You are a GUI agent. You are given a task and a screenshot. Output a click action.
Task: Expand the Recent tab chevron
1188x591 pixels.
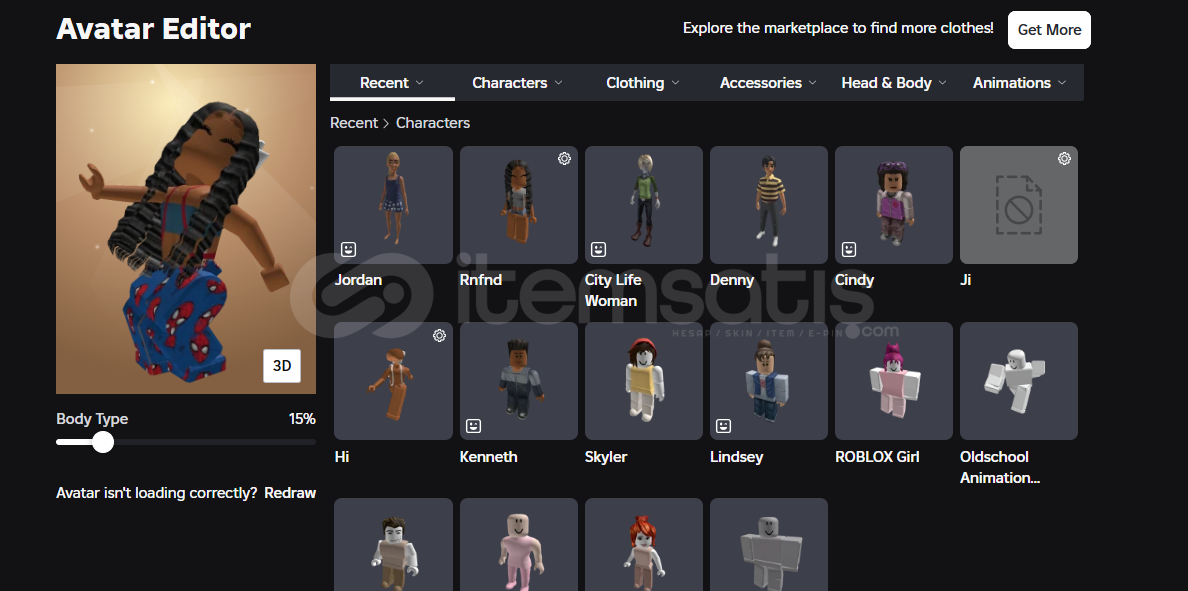pos(420,83)
